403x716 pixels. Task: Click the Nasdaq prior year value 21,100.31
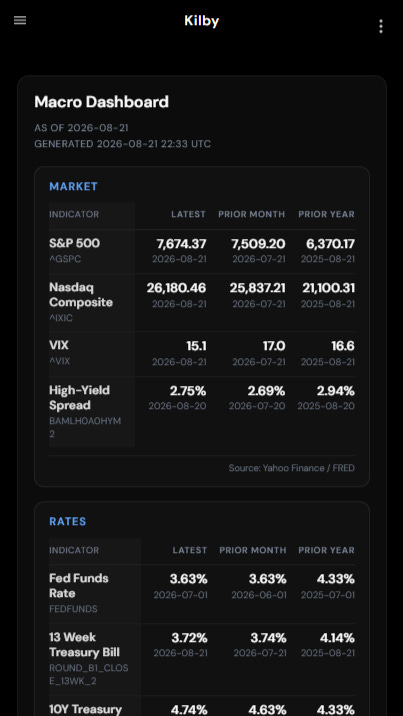pyautogui.click(x=328, y=288)
